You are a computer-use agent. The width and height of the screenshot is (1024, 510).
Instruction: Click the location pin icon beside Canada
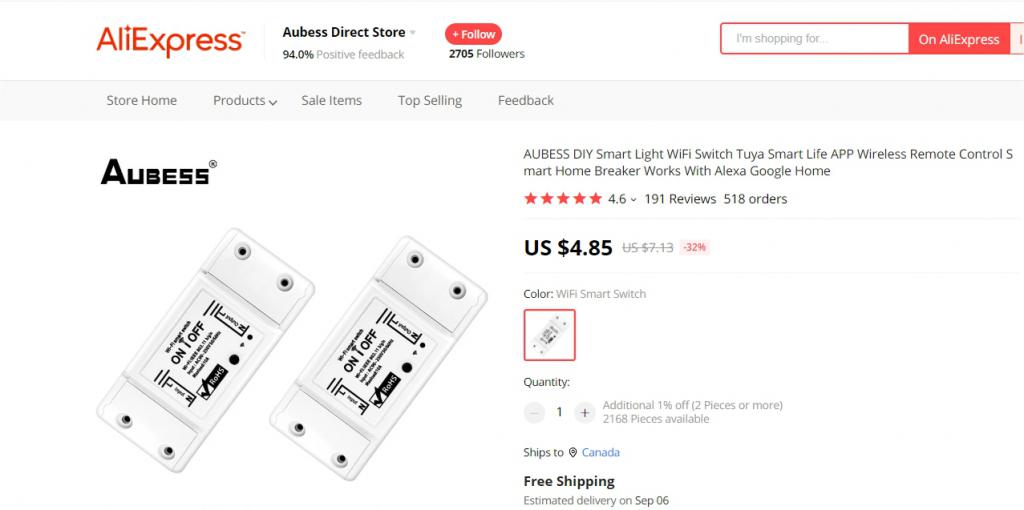tap(573, 452)
